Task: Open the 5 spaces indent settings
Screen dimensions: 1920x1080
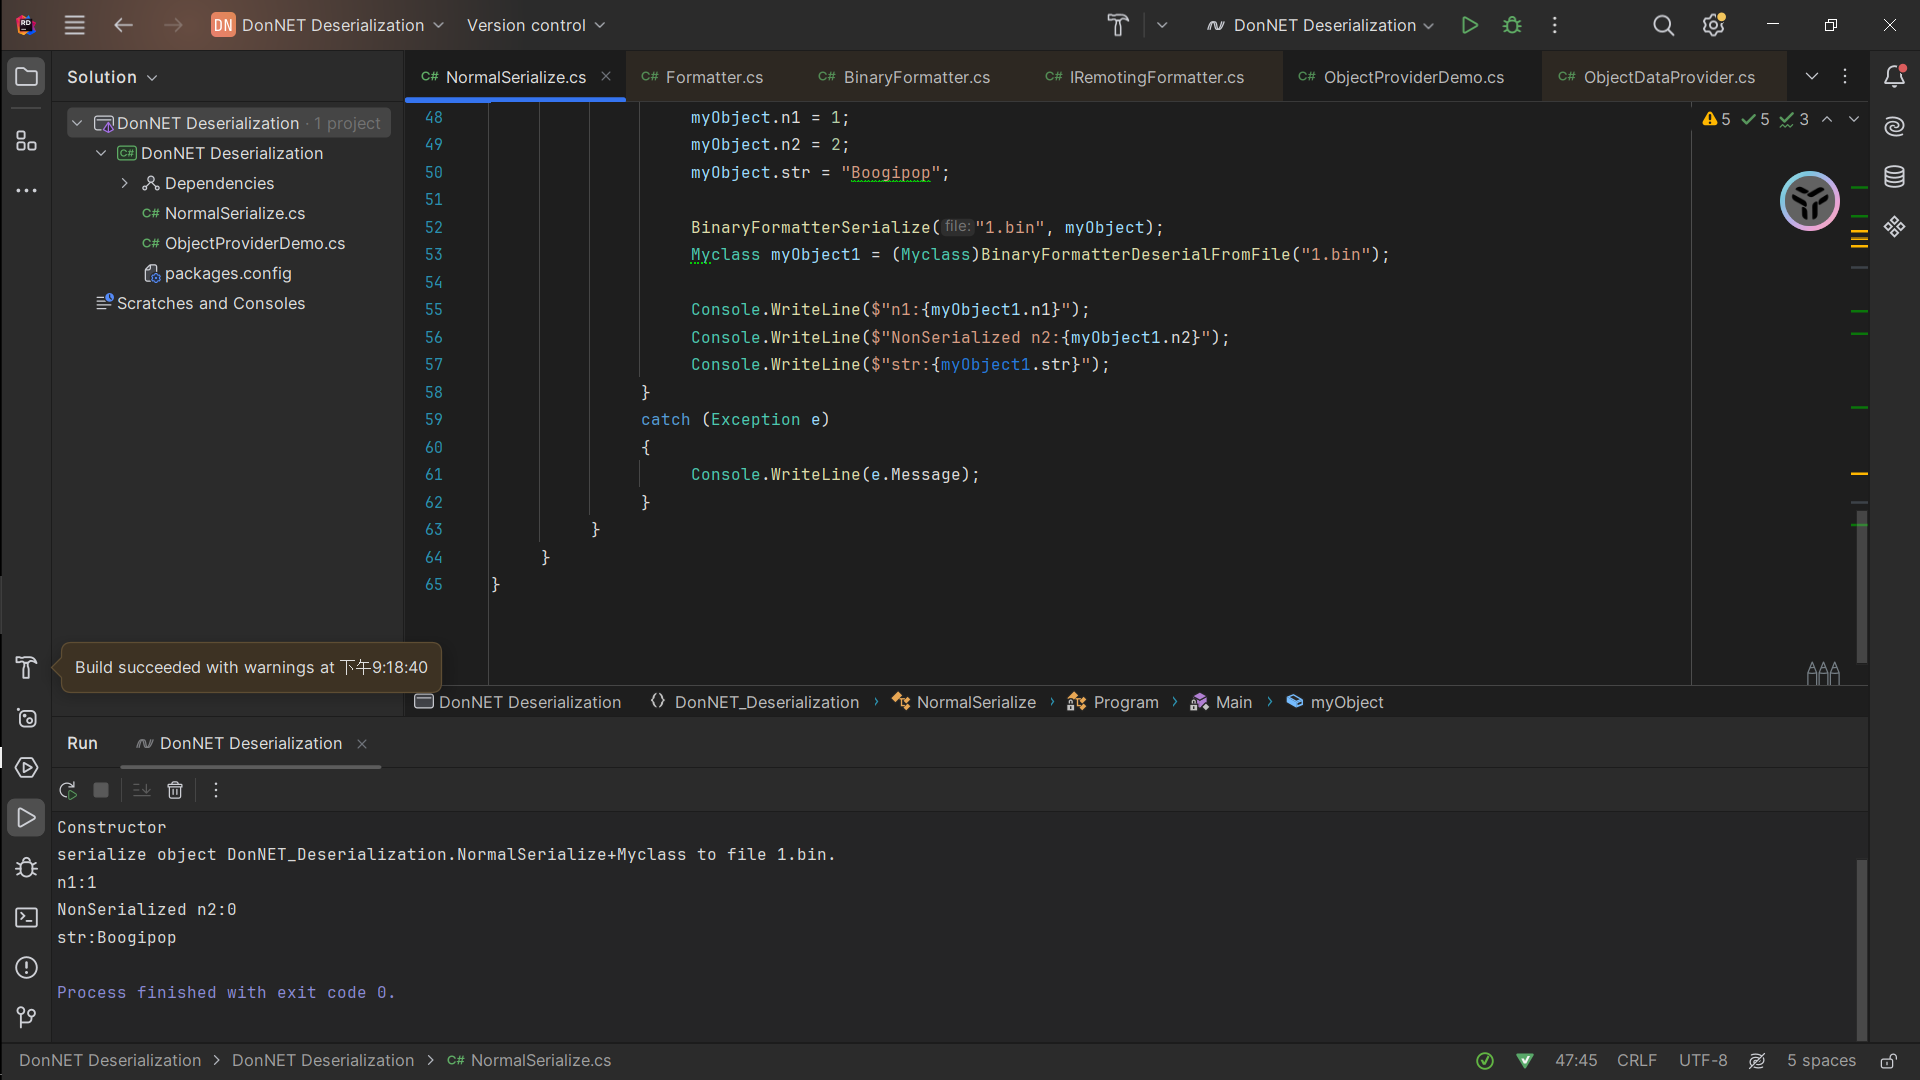Action: tap(1821, 1061)
